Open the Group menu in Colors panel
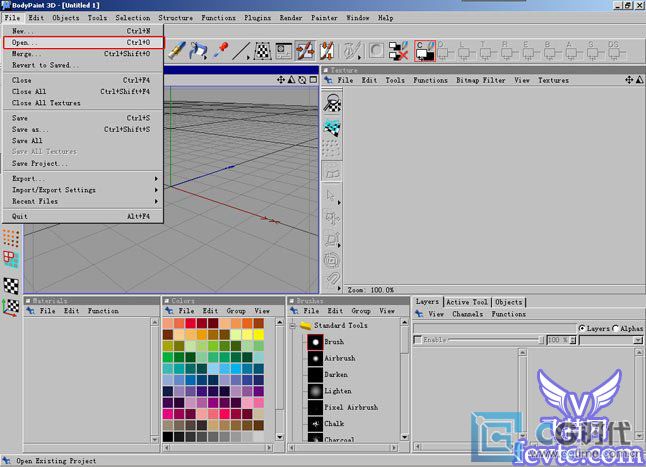646x467 pixels. tap(236, 311)
